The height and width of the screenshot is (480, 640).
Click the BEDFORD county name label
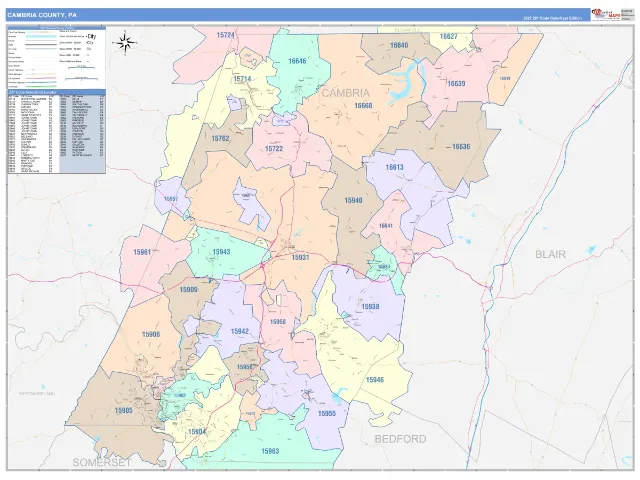click(x=400, y=439)
